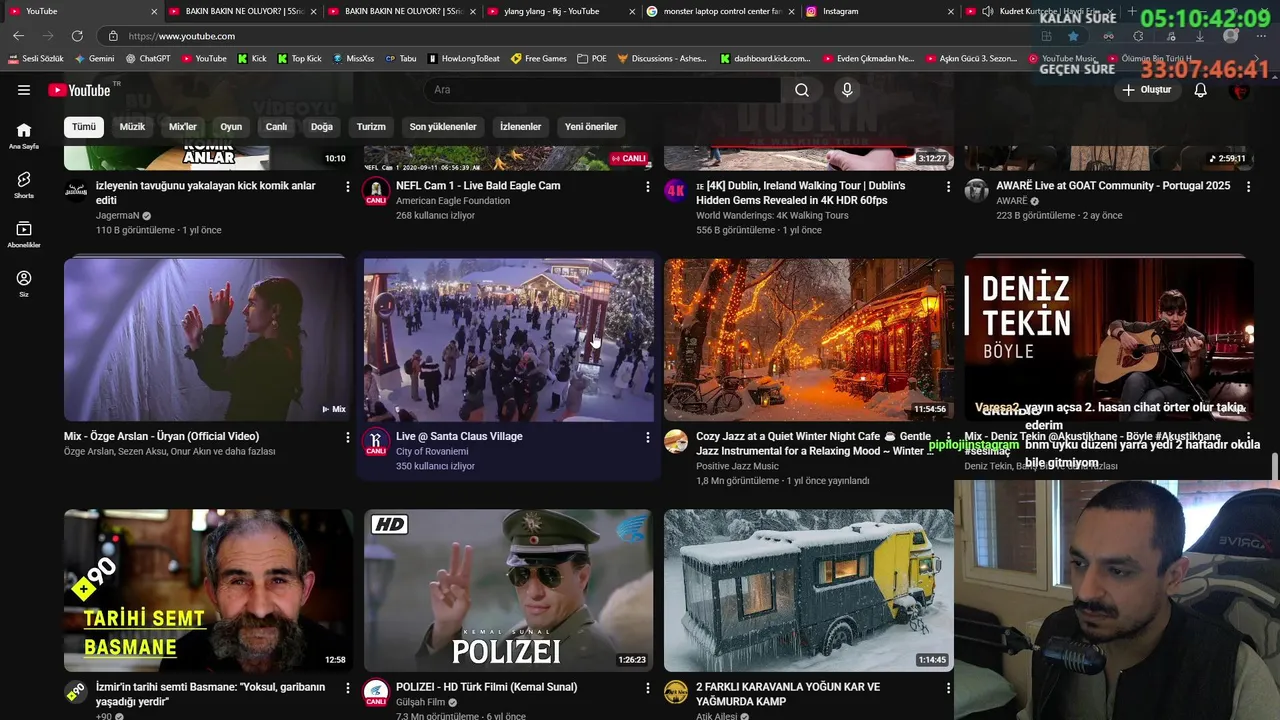Open options menu for Basmane video
The image size is (1280, 720).
tap(348, 689)
